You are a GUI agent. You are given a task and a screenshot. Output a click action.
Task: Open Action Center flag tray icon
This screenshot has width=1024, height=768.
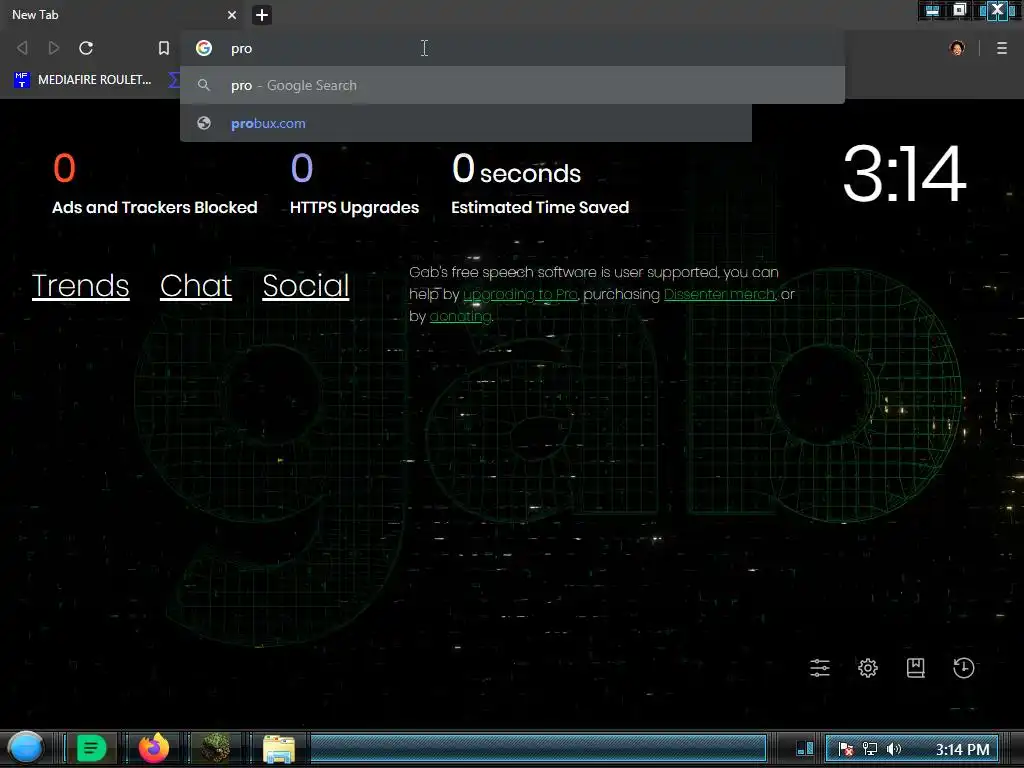point(846,749)
